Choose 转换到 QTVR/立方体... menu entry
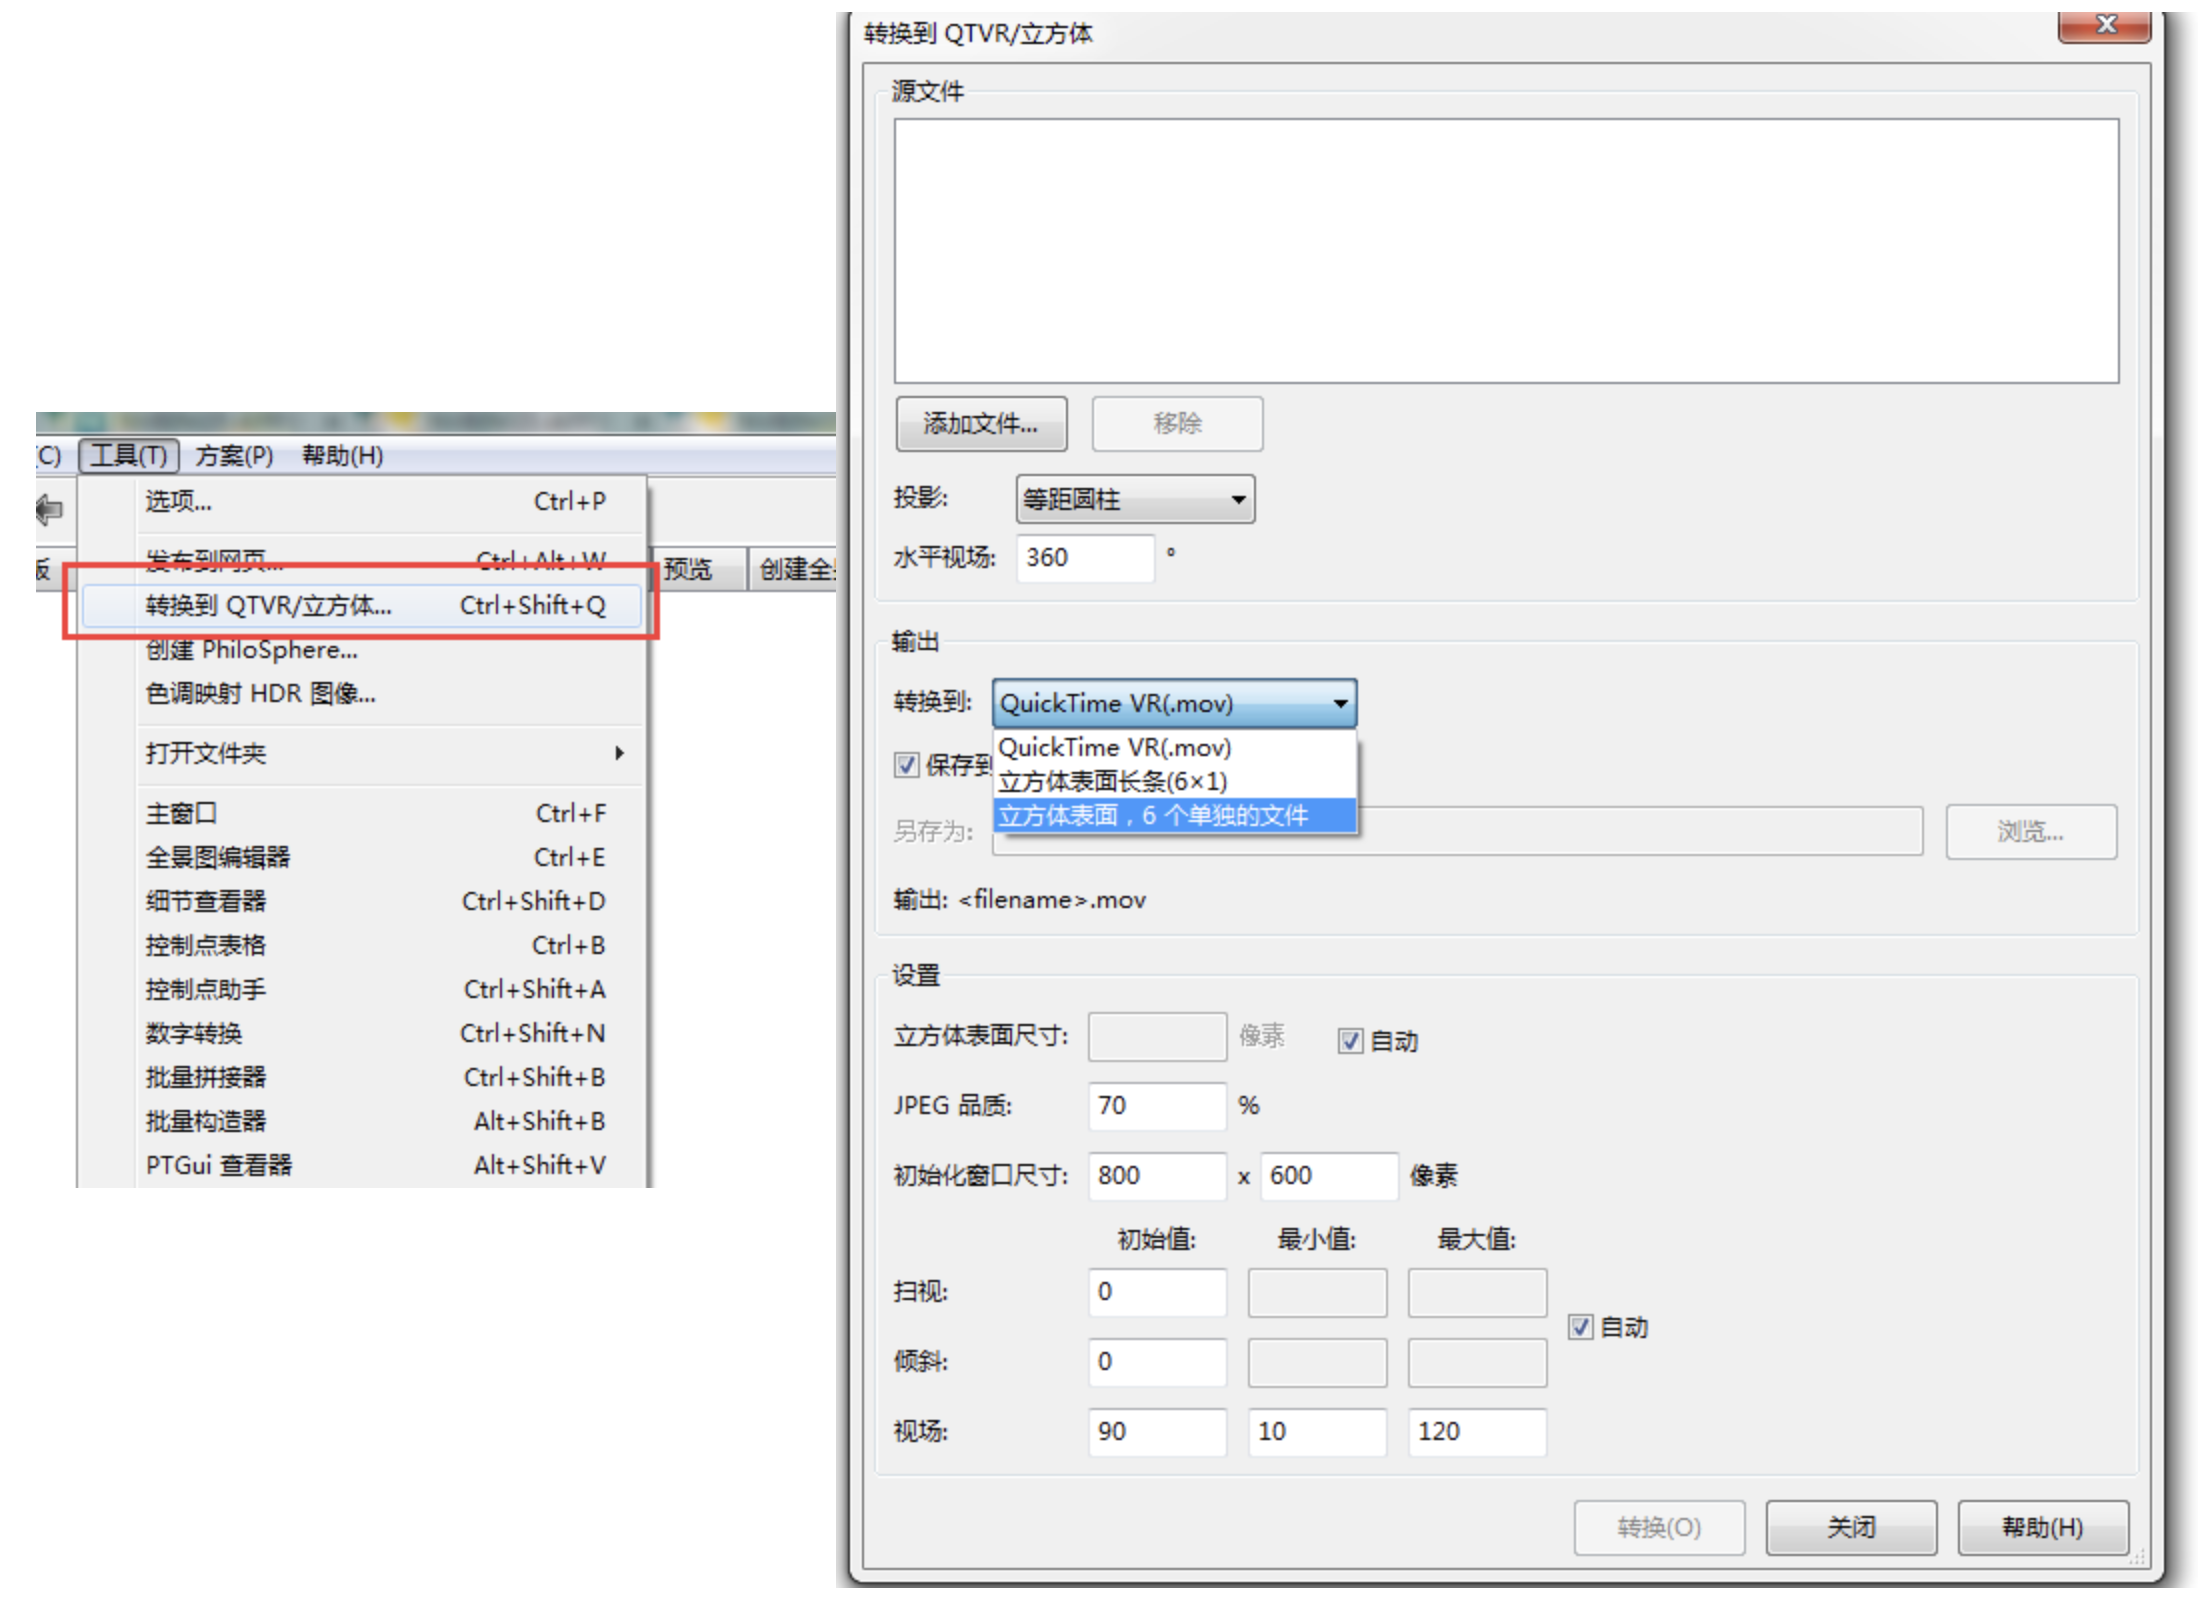2198x1600 pixels. click(362, 605)
